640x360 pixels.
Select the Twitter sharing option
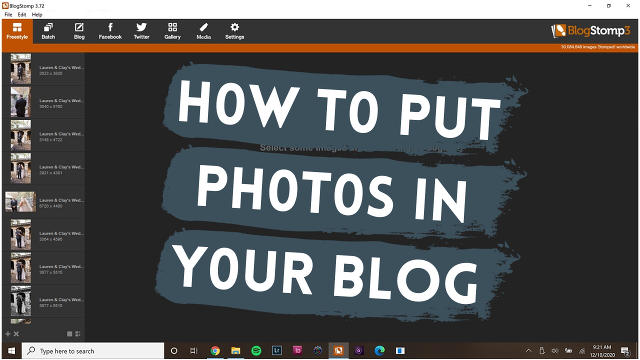[142, 31]
